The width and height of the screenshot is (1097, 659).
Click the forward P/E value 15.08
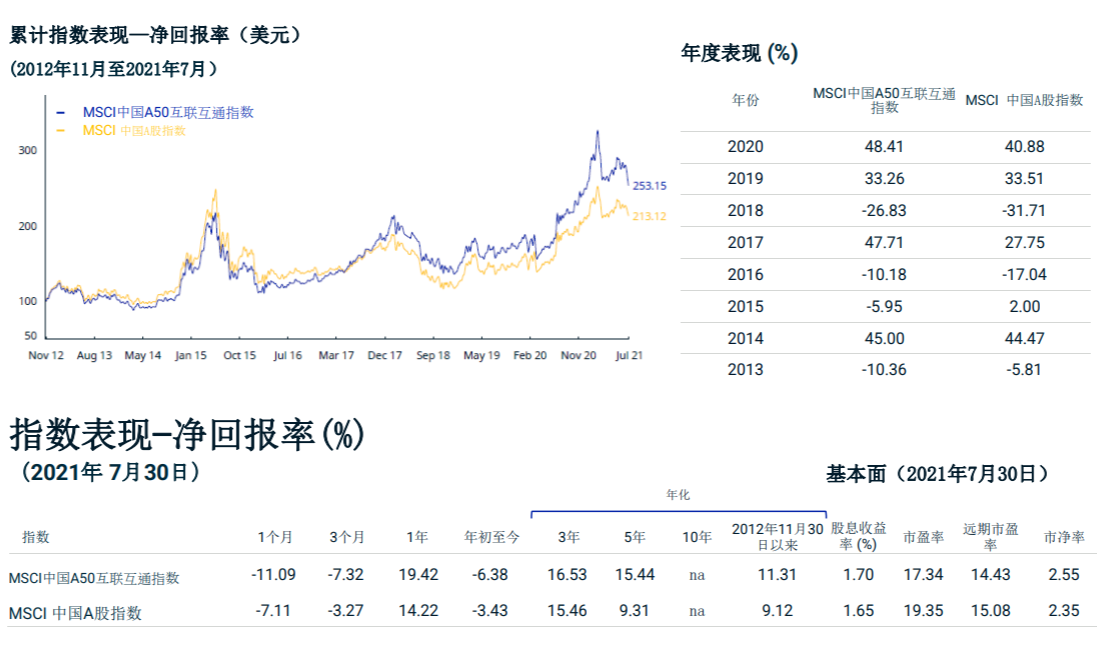[991, 611]
